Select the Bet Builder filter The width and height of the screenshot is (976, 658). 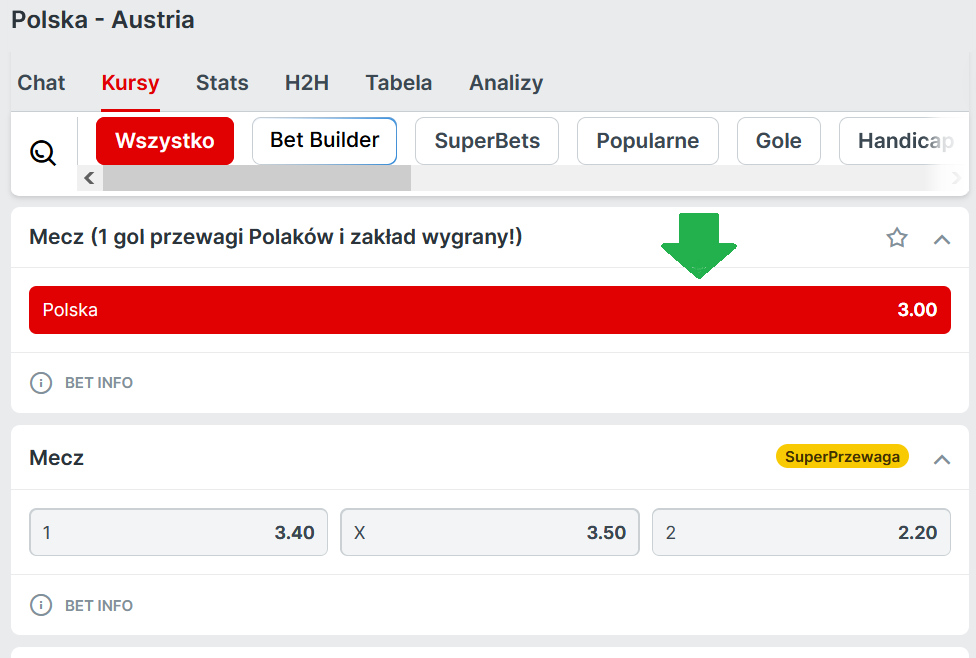tap(324, 141)
